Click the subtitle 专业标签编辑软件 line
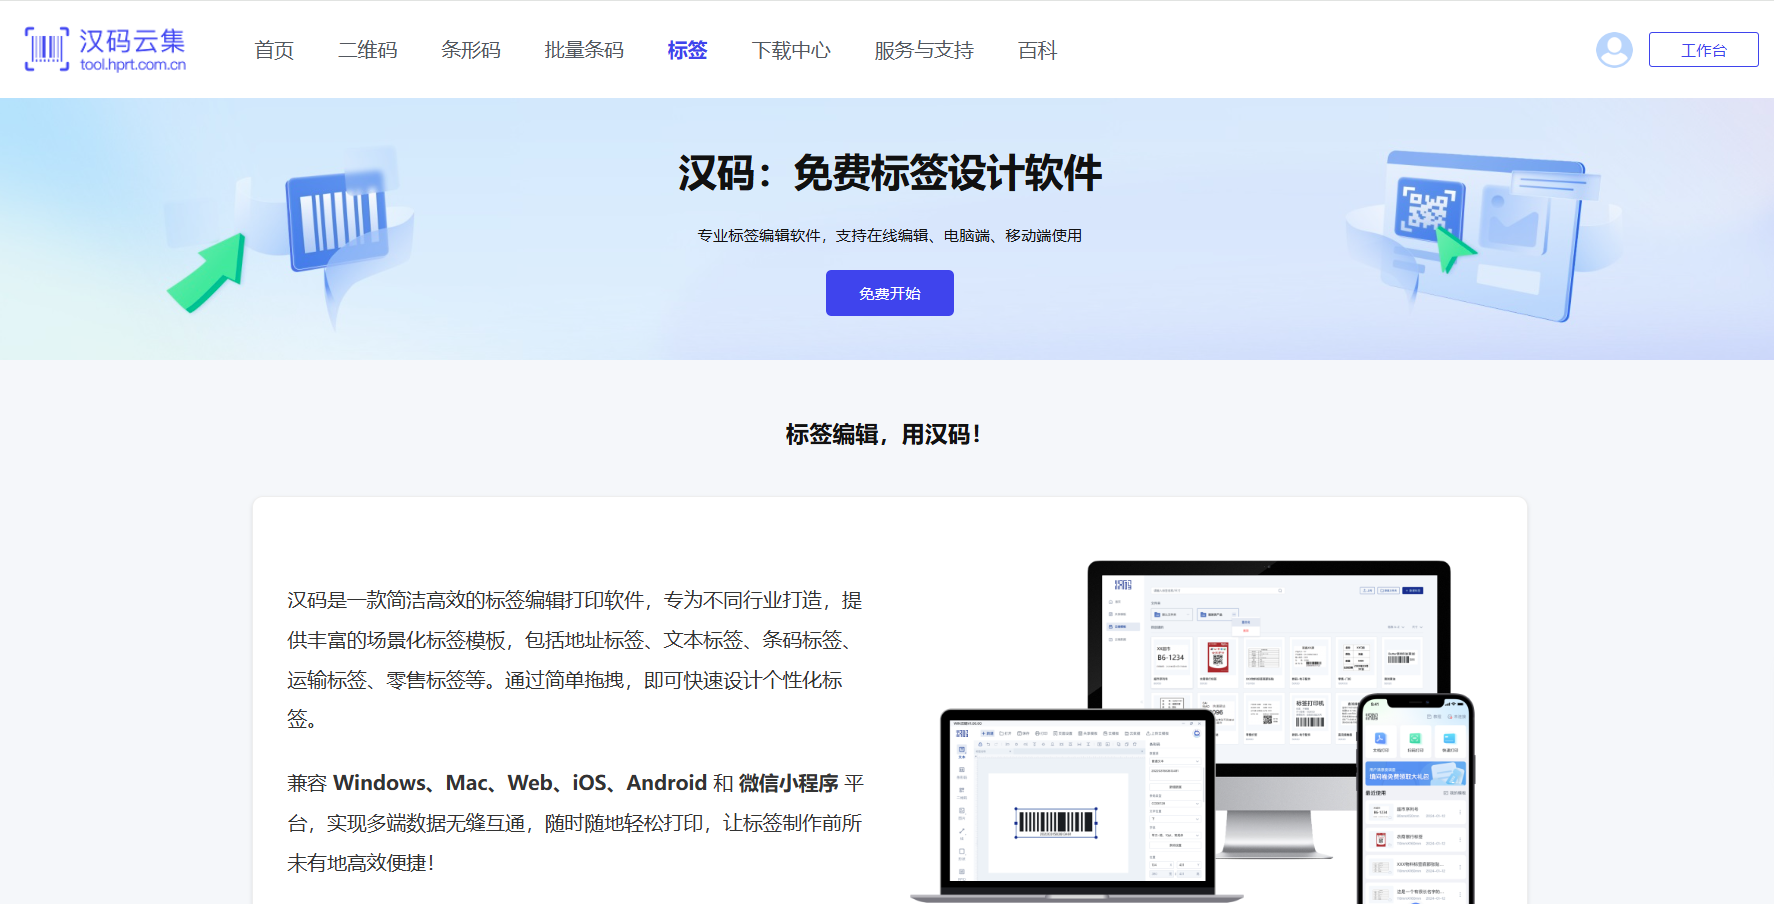The width and height of the screenshot is (1774, 904). [x=890, y=236]
